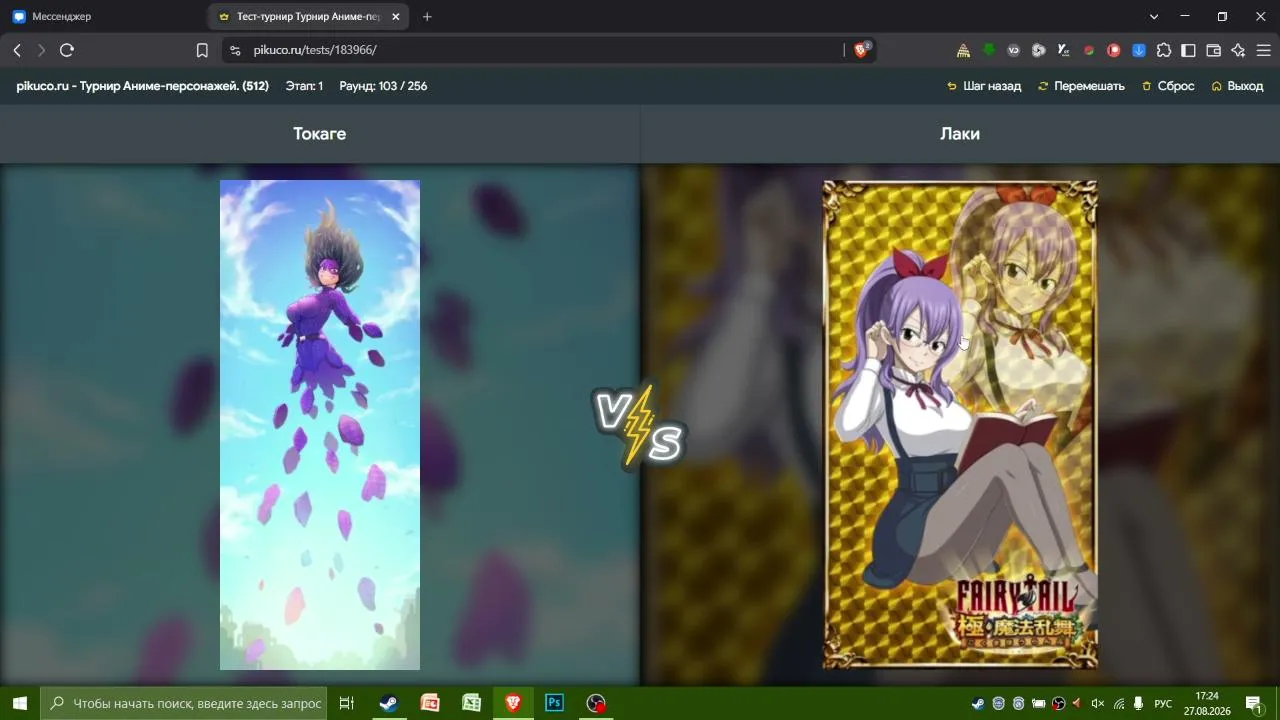Open the Brave Wallet icon
Viewport: 1280px width, 720px height.
pos(1214,50)
